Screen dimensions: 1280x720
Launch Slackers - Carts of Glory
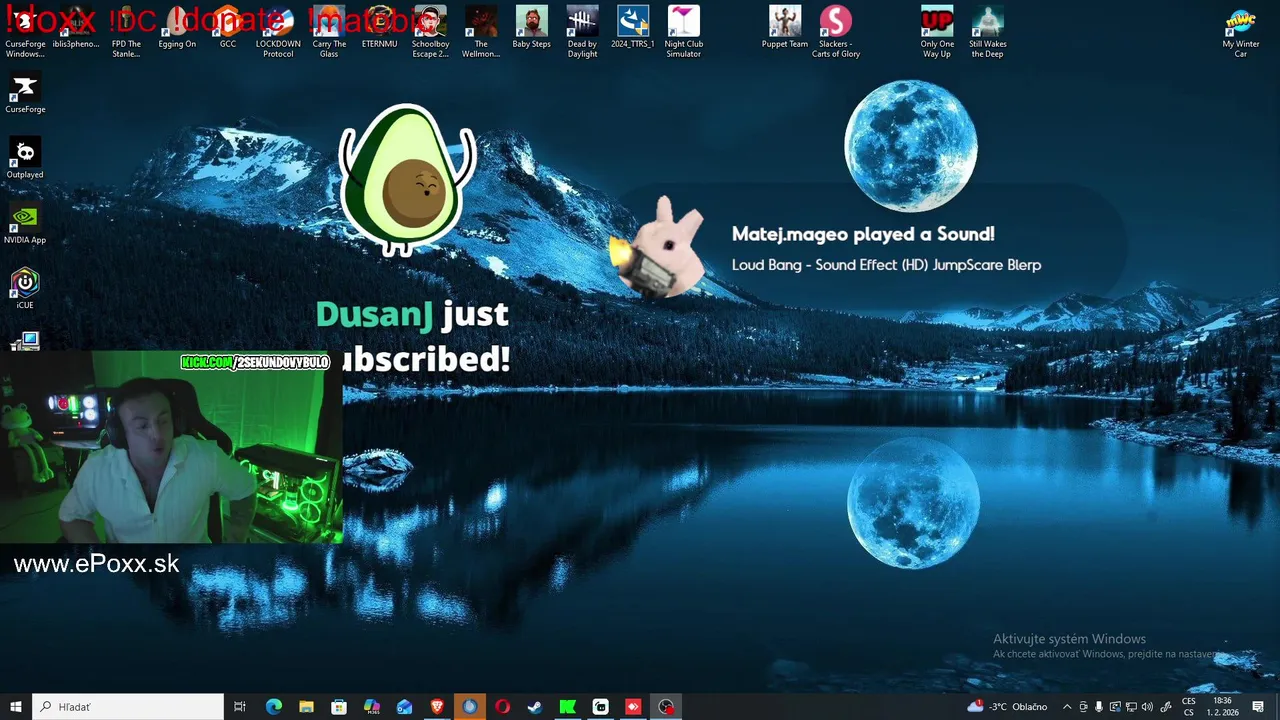[836, 32]
